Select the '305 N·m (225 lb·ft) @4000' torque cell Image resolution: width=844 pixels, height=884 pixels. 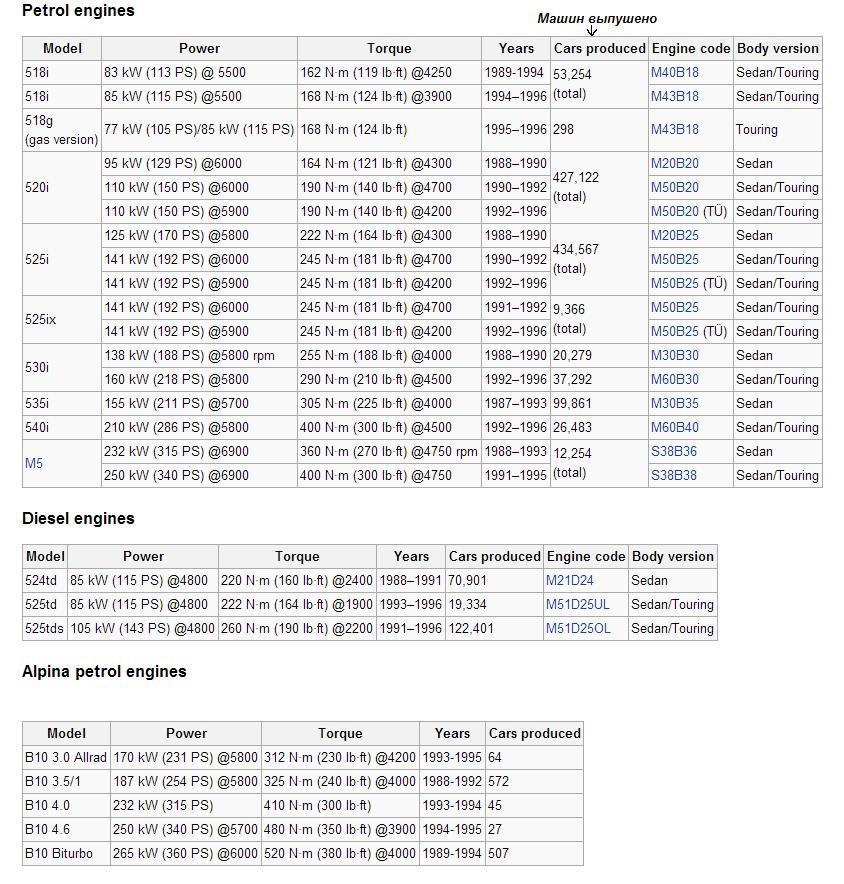(389, 404)
